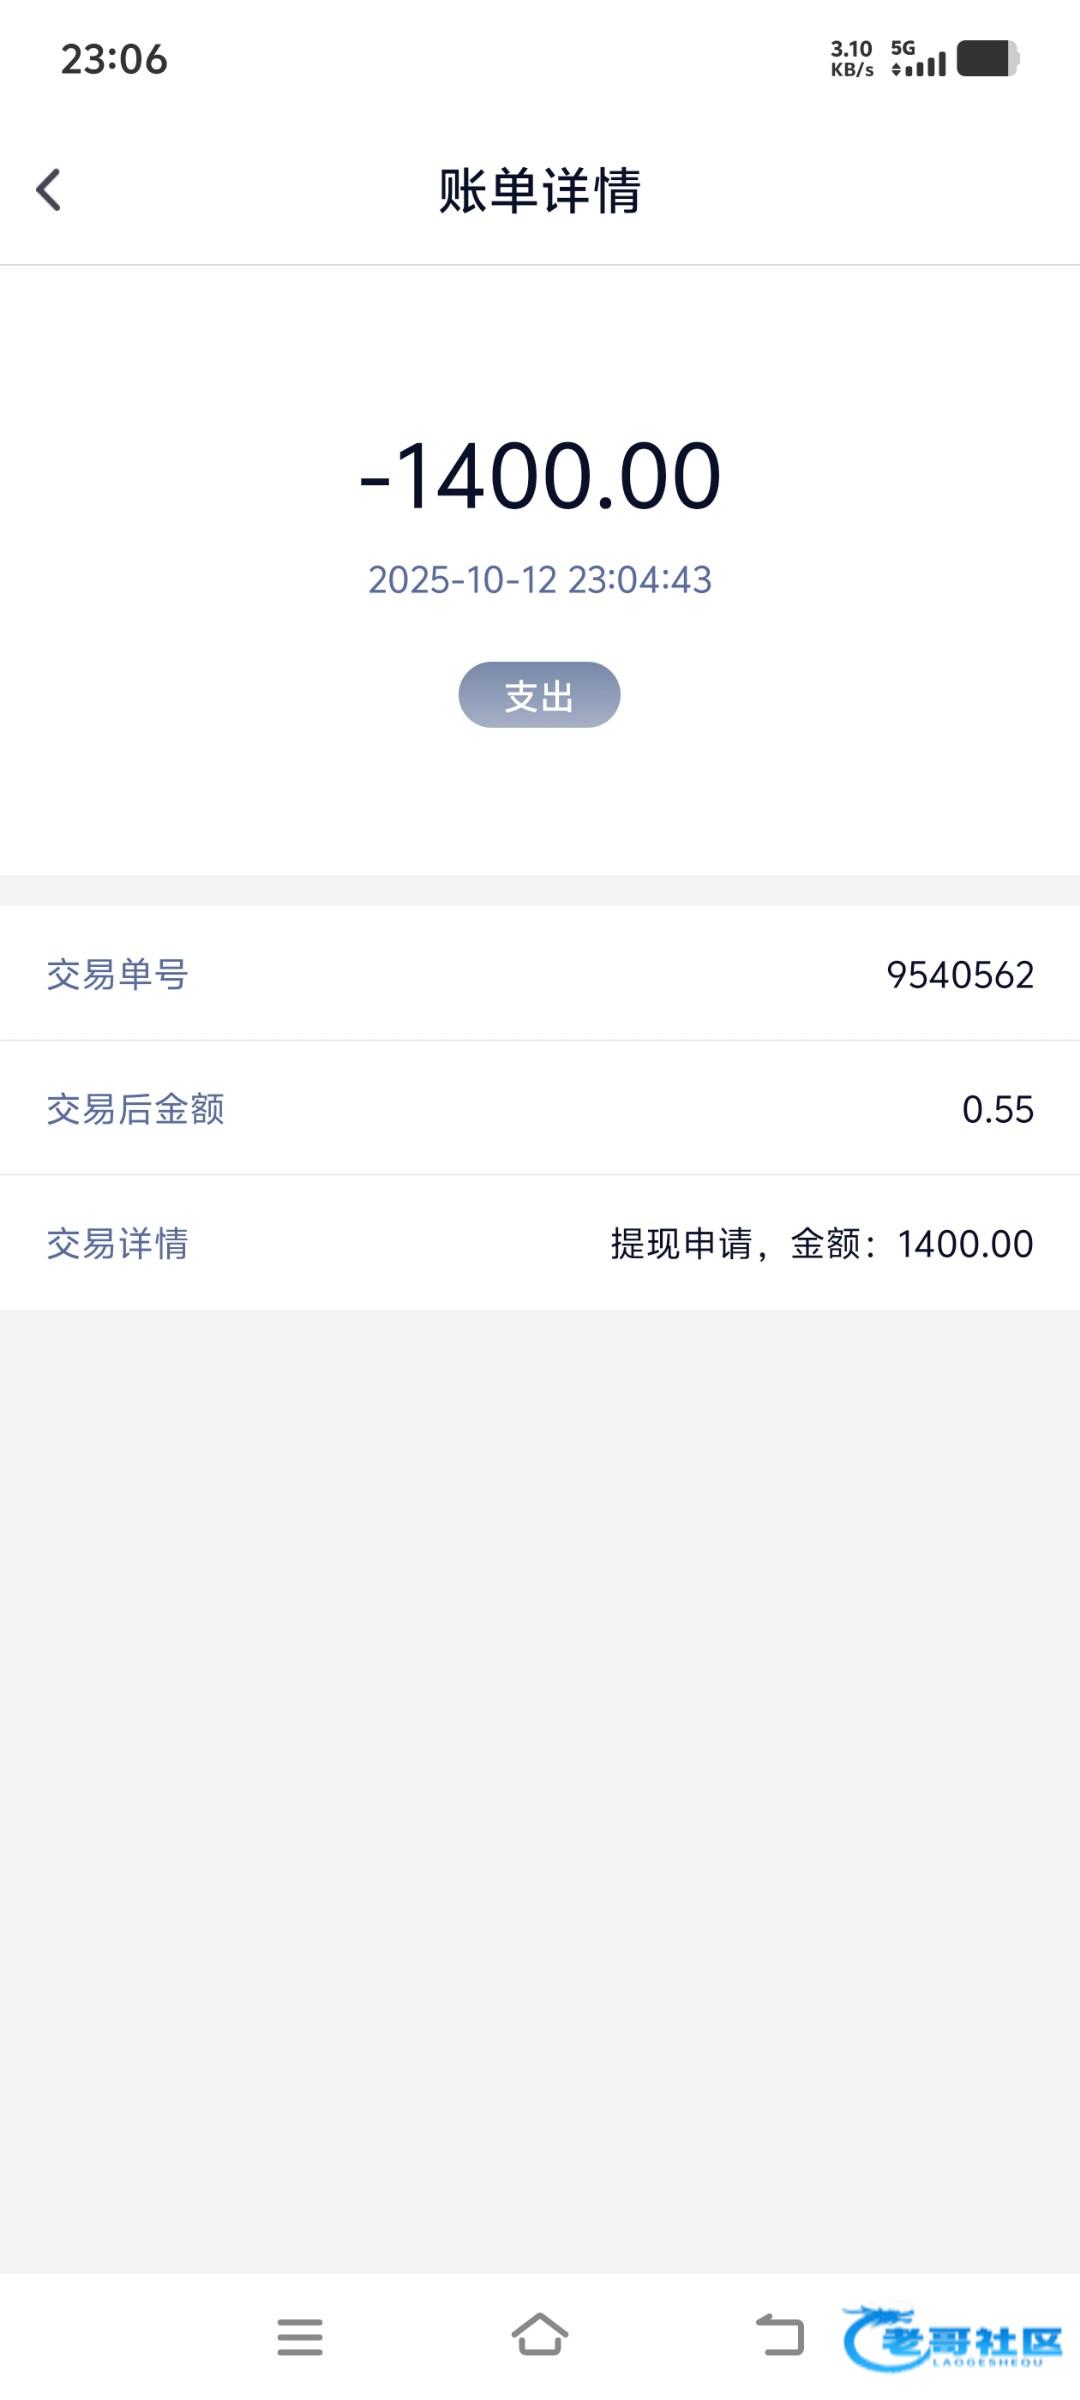Viewport: 1080px width, 2400px height.
Task: Select the post-transaction balance 0.55
Action: [x=997, y=1109]
